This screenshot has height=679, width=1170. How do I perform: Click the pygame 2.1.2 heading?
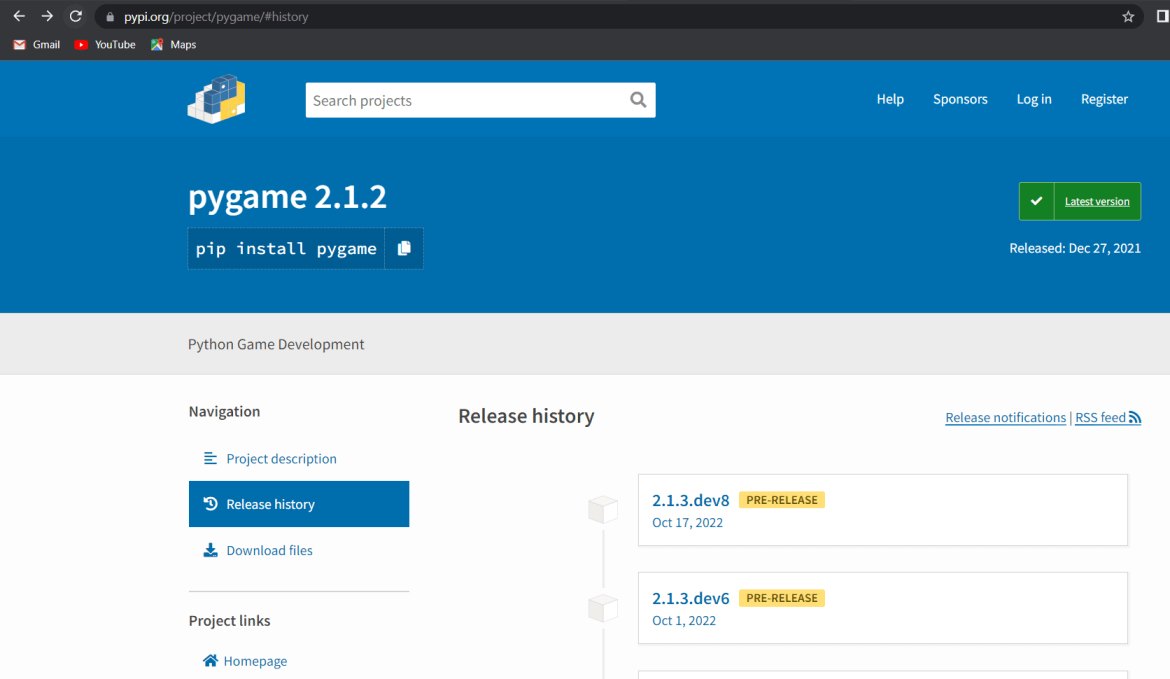point(287,196)
